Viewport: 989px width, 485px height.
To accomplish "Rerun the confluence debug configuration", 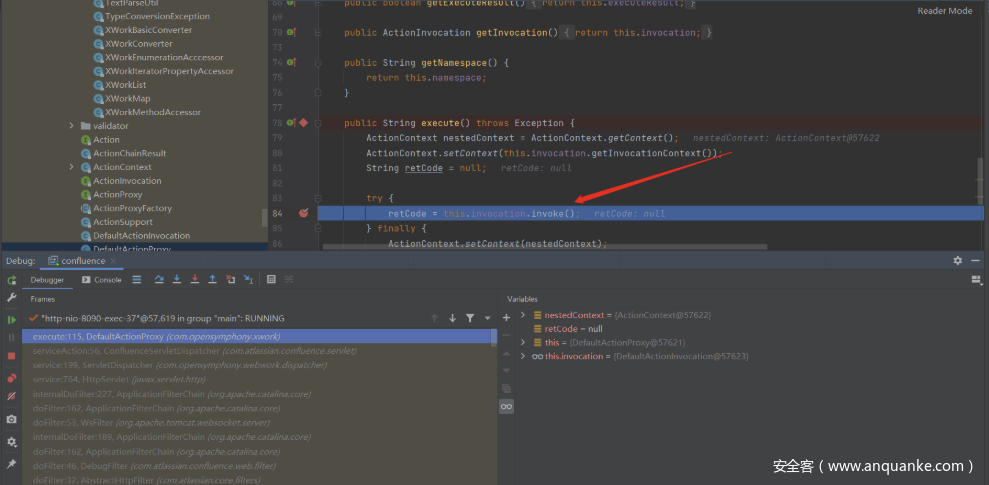I will coord(11,280).
